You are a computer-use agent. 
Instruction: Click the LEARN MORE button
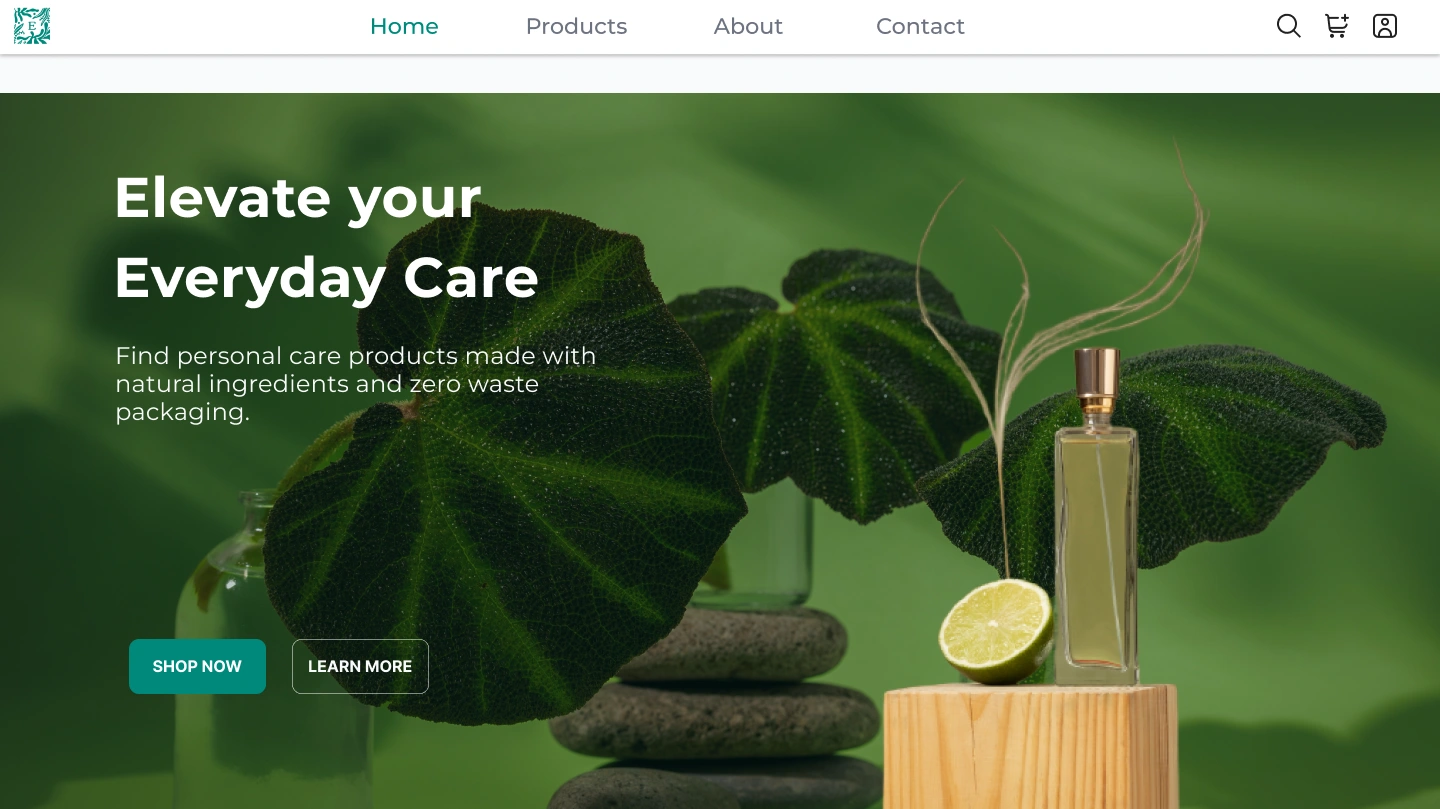[x=360, y=666]
